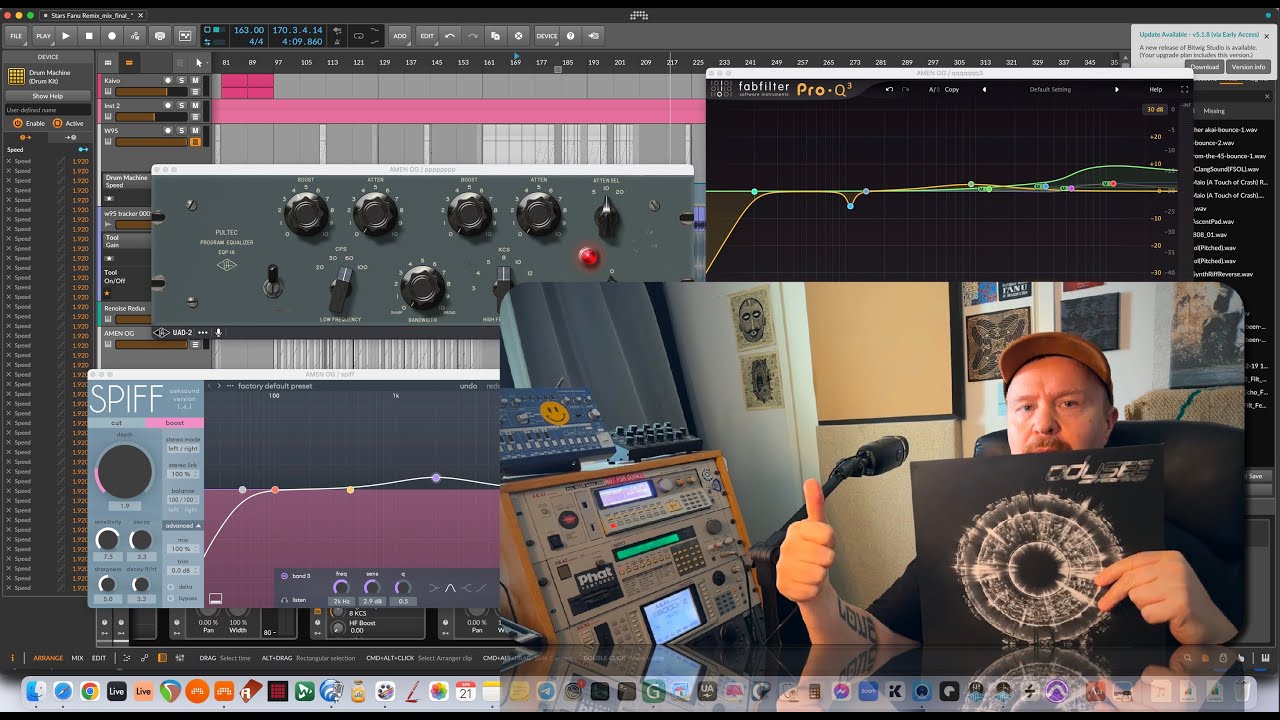The height and width of the screenshot is (720, 1280).
Task: Click Copy in FabFilter Pro-Q 3 header
Action: coord(952,89)
